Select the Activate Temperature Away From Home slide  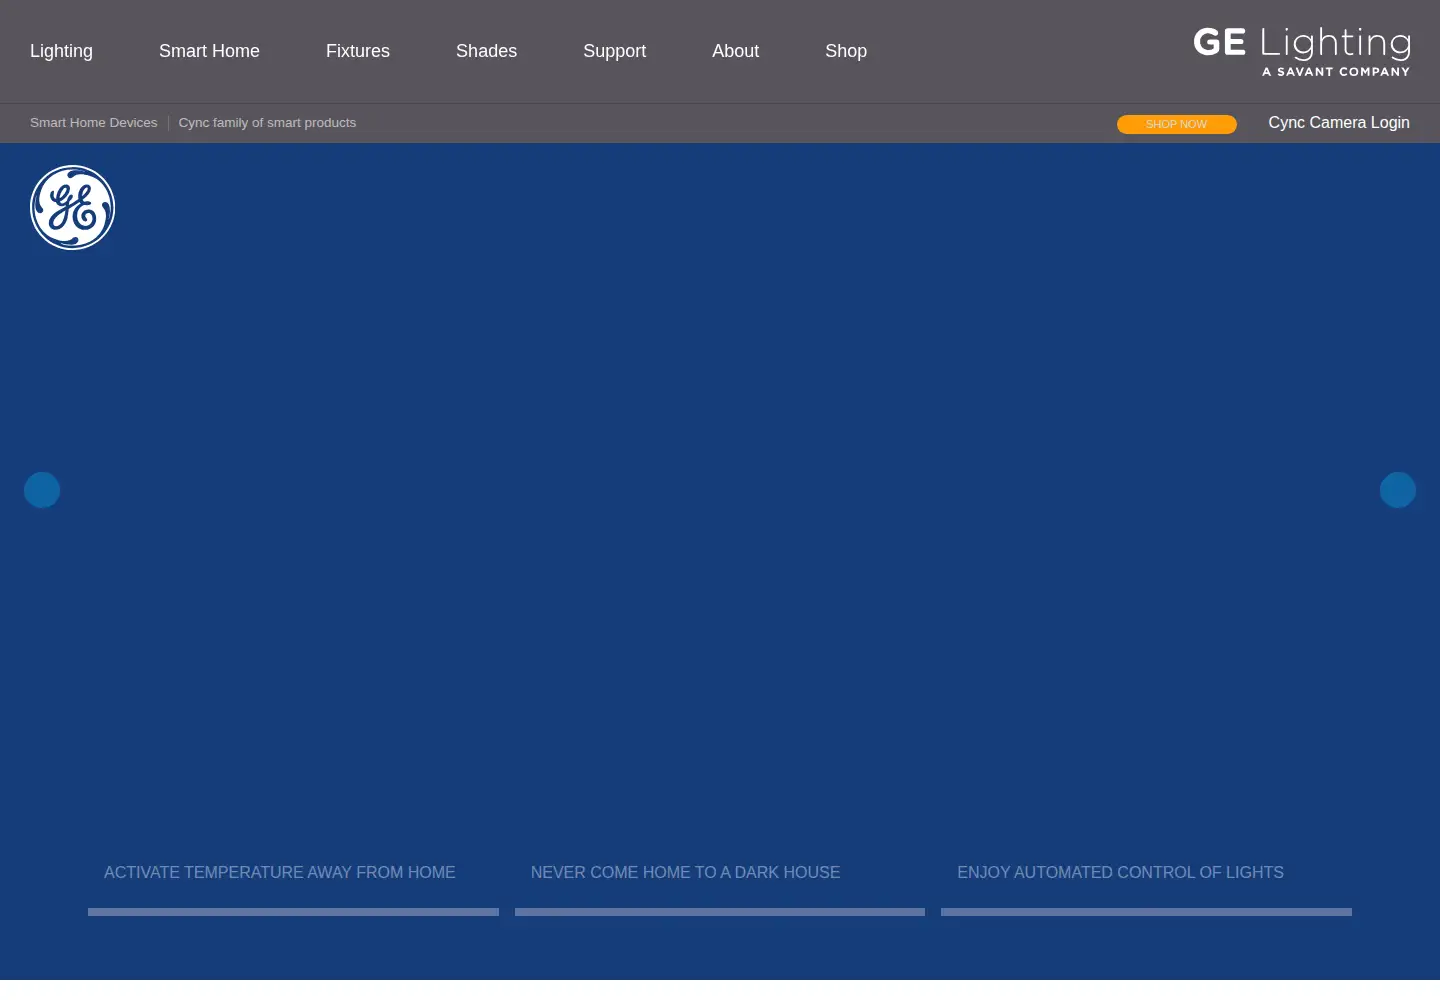click(x=280, y=873)
